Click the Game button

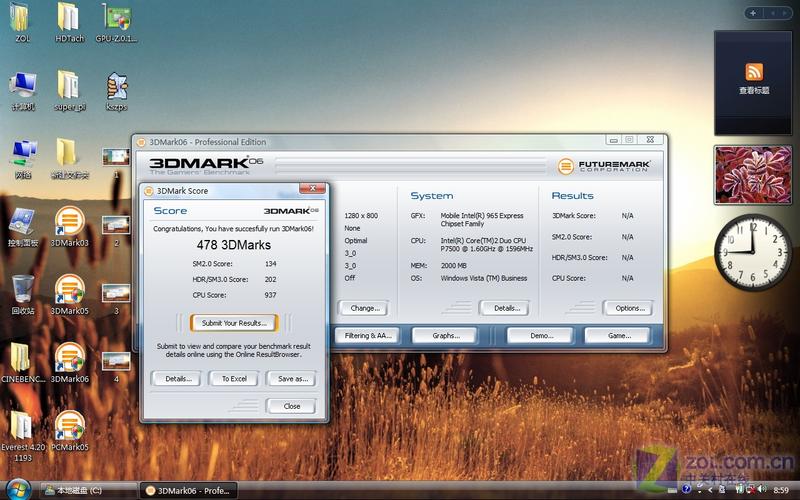click(619, 336)
